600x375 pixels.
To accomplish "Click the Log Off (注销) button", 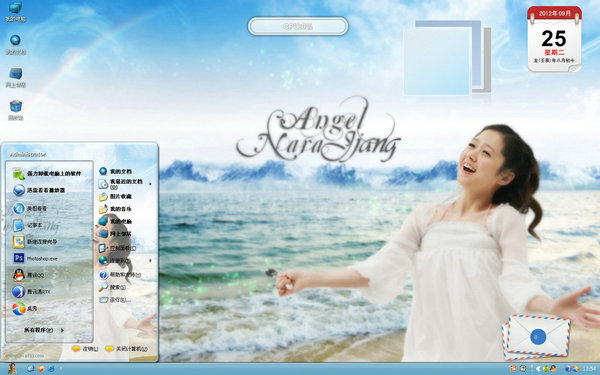I will point(85,349).
